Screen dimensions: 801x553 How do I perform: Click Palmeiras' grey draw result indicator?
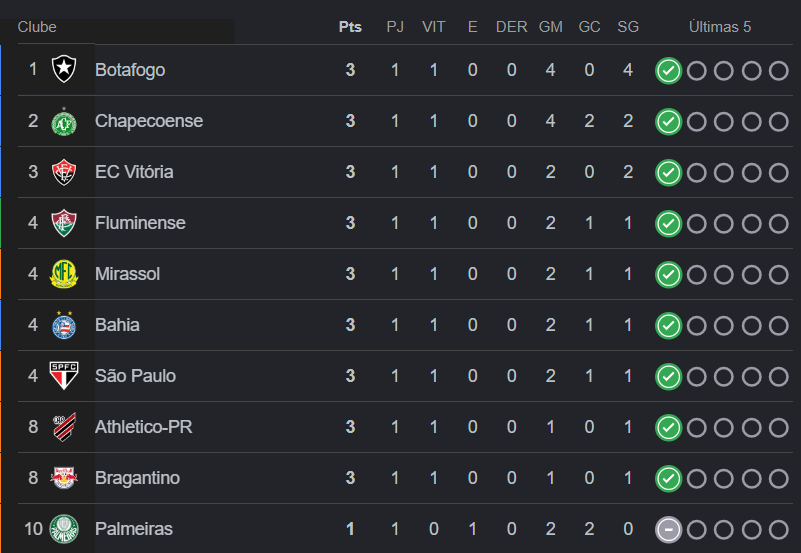click(x=668, y=529)
